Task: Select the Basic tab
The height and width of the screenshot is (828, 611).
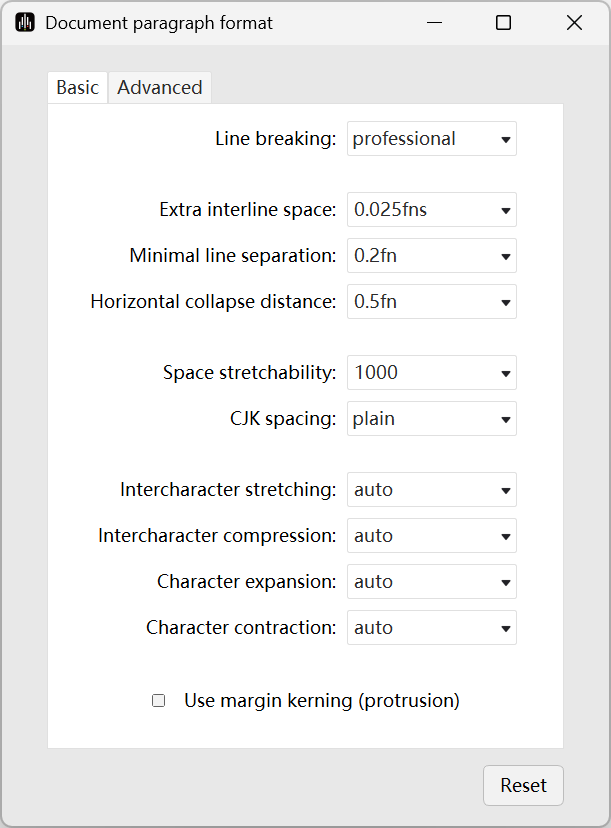Action: (77, 88)
